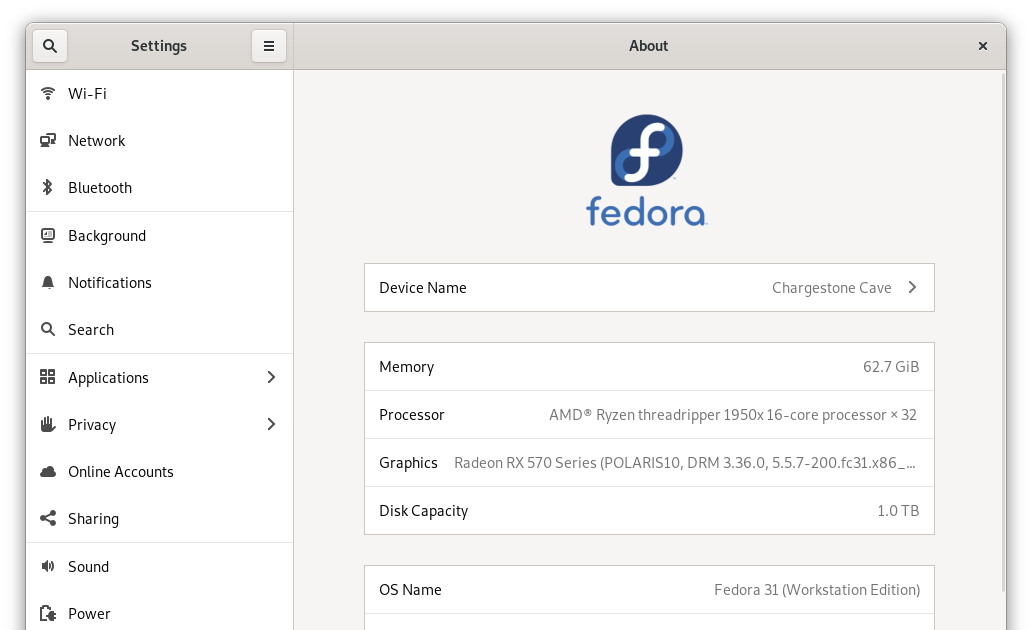Click the Wi-Fi signal icon
This screenshot has width=1032, height=630.
(47, 93)
